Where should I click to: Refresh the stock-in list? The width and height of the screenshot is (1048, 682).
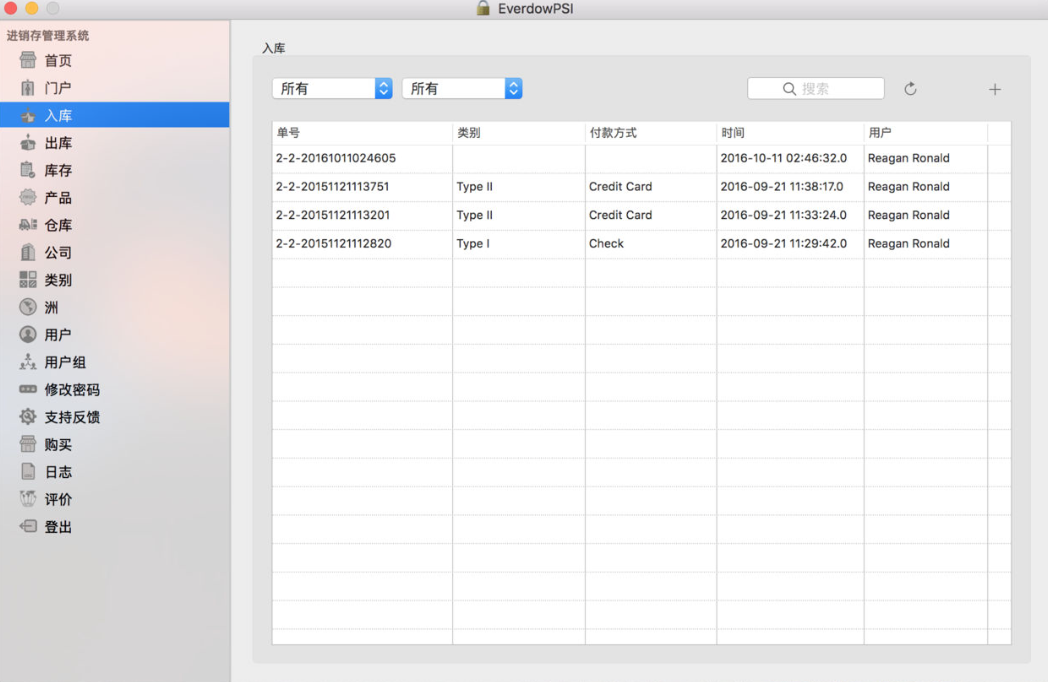tap(910, 89)
